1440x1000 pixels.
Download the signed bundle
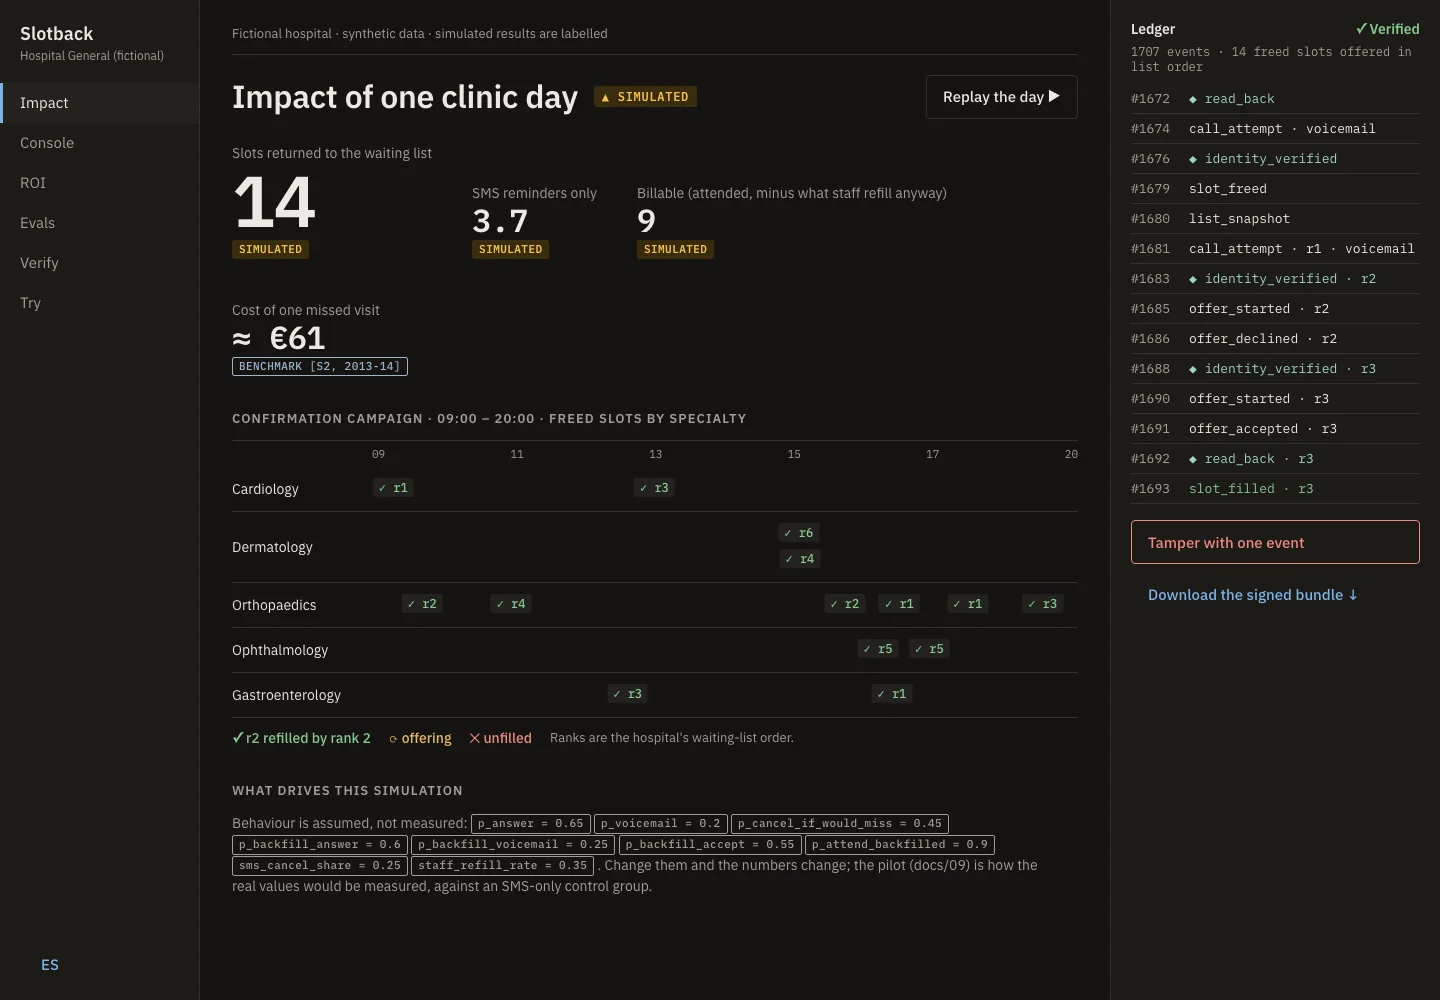pos(1253,595)
